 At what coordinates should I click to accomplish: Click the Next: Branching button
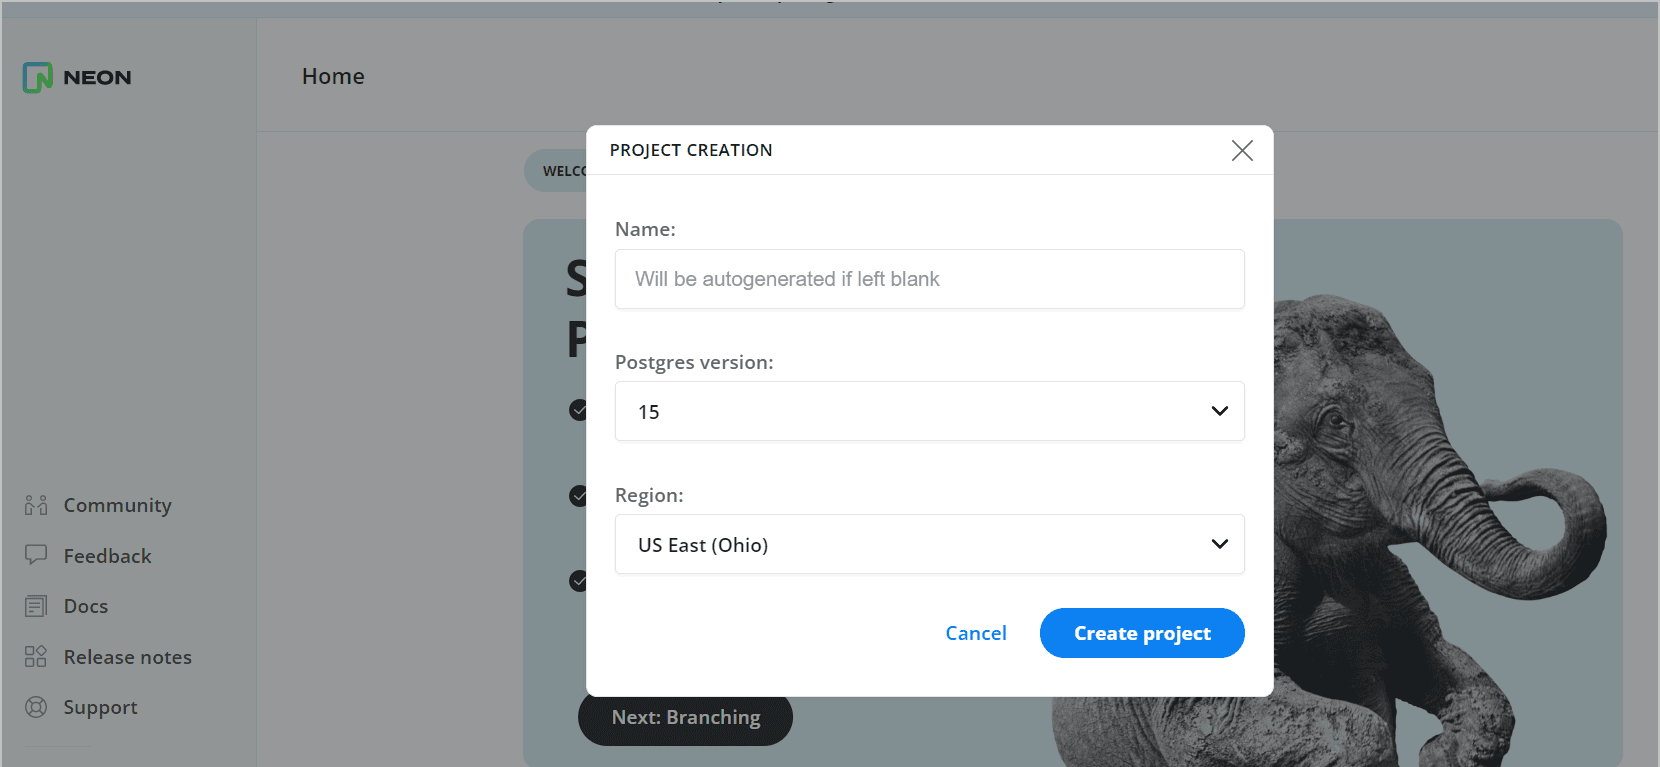click(x=685, y=718)
